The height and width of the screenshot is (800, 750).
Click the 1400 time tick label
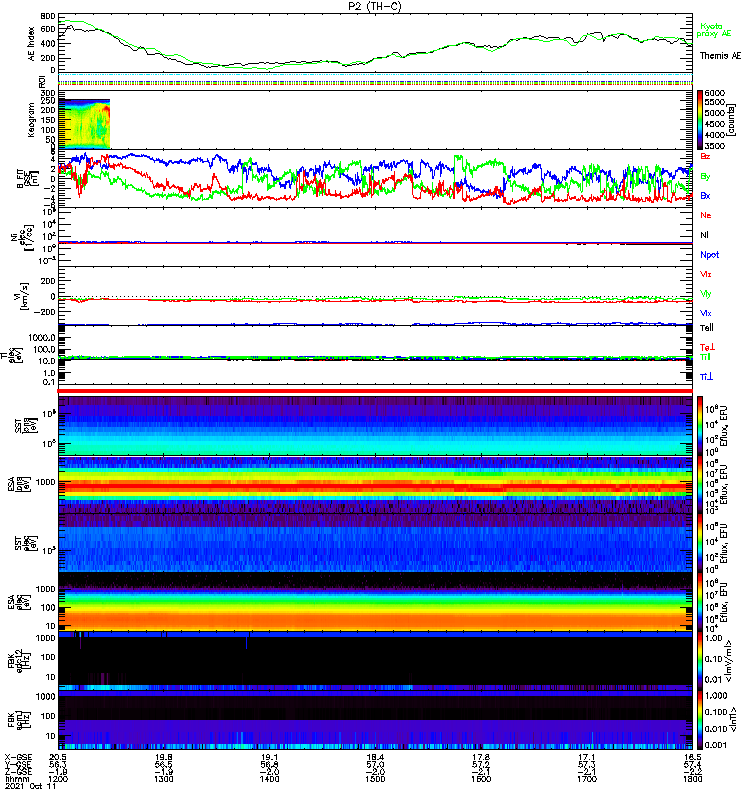pos(269,779)
